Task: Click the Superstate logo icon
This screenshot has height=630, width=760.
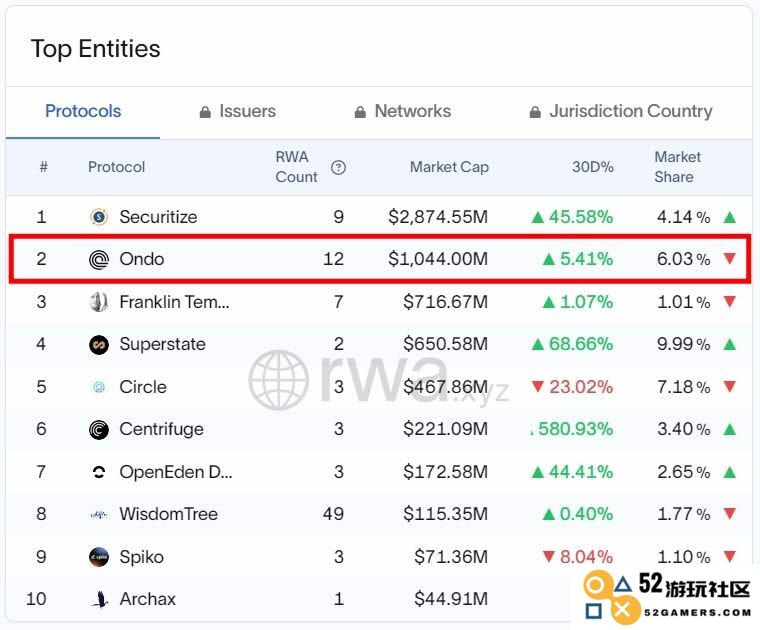Action: point(99,345)
